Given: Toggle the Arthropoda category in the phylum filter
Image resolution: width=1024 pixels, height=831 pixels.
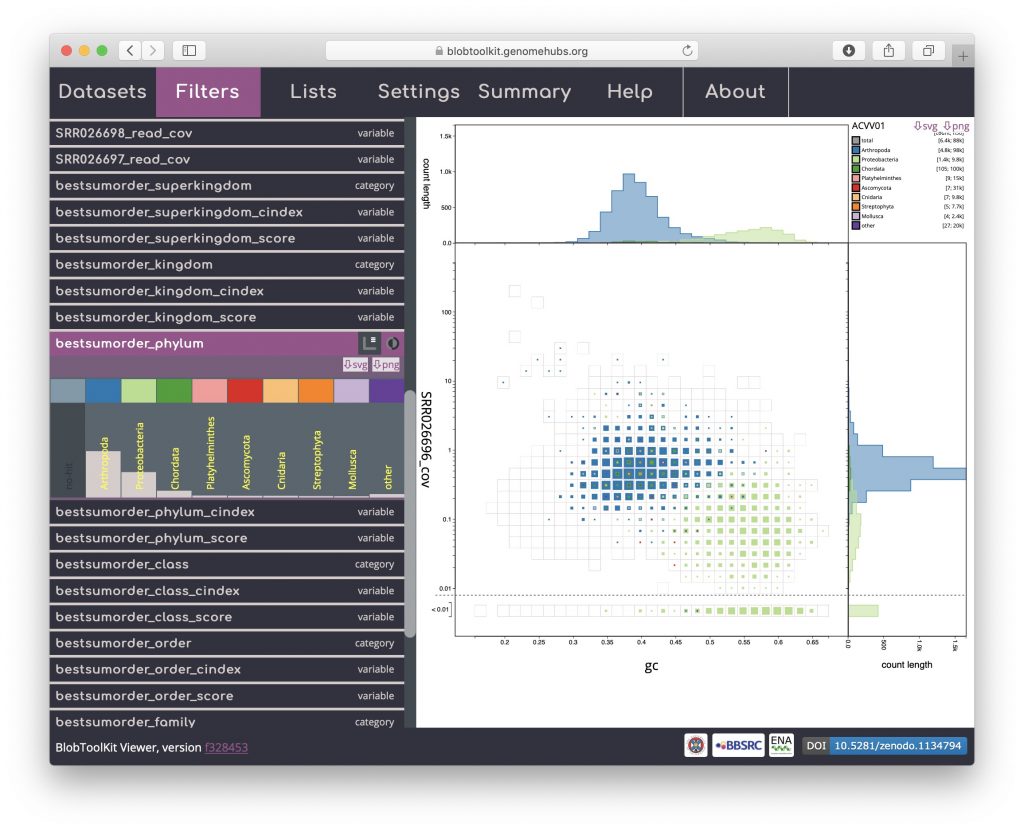Looking at the screenshot, I should tap(103, 450).
